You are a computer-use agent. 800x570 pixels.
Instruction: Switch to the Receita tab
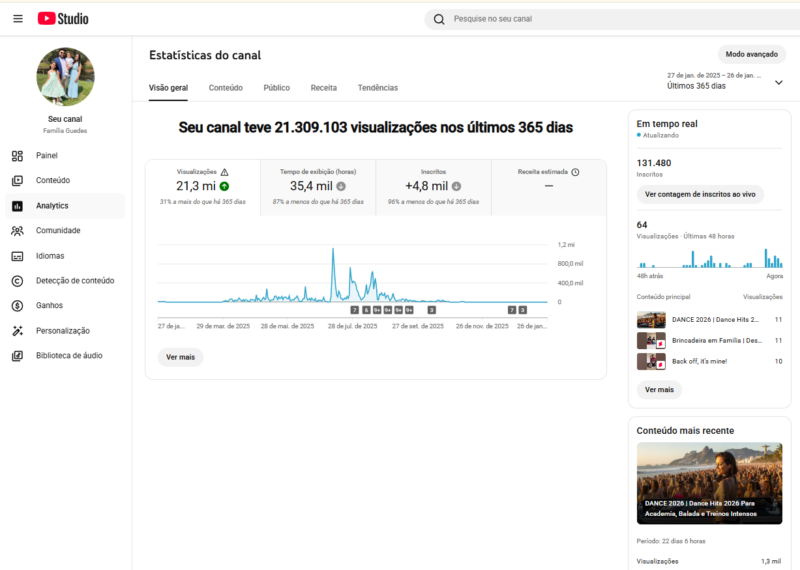click(x=323, y=88)
